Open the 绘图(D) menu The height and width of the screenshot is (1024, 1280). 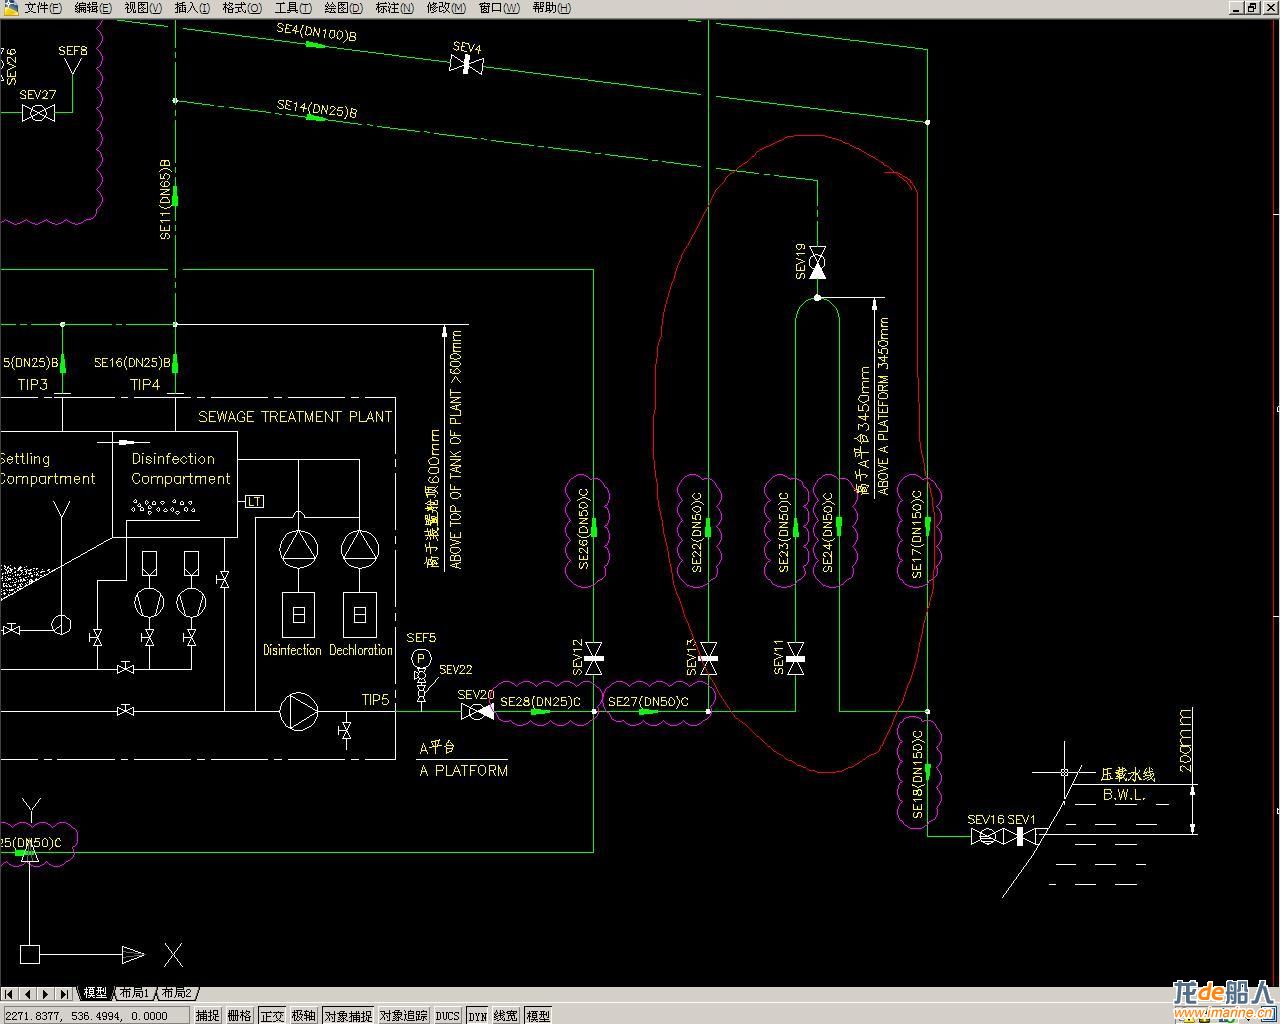click(x=343, y=8)
